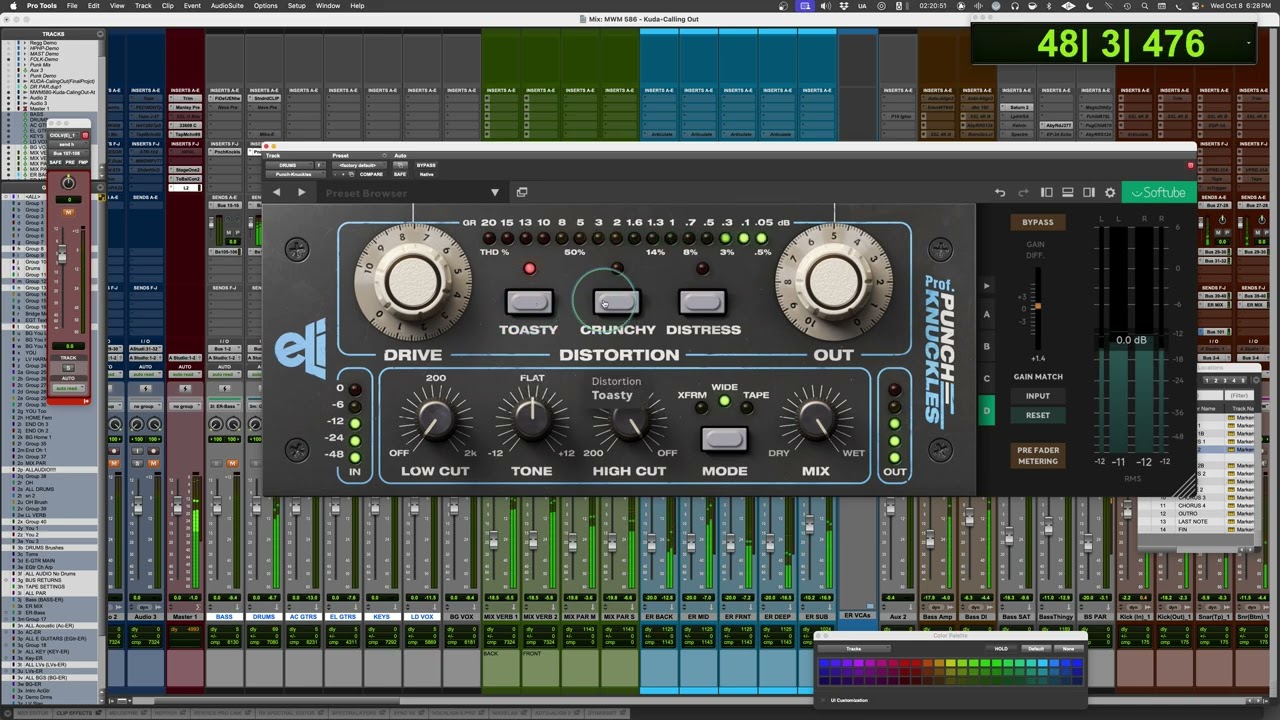Open the Setup menu
The image size is (1280, 720).
297,6
